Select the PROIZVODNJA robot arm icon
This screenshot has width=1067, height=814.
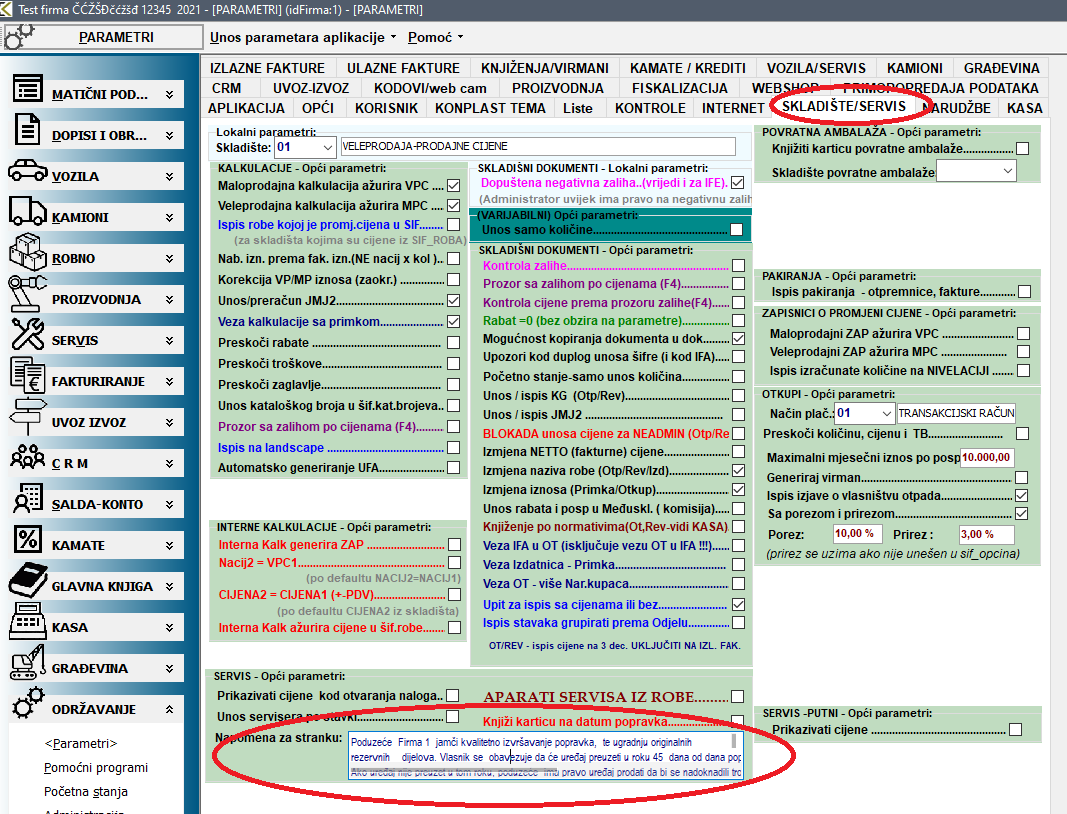(x=28, y=293)
